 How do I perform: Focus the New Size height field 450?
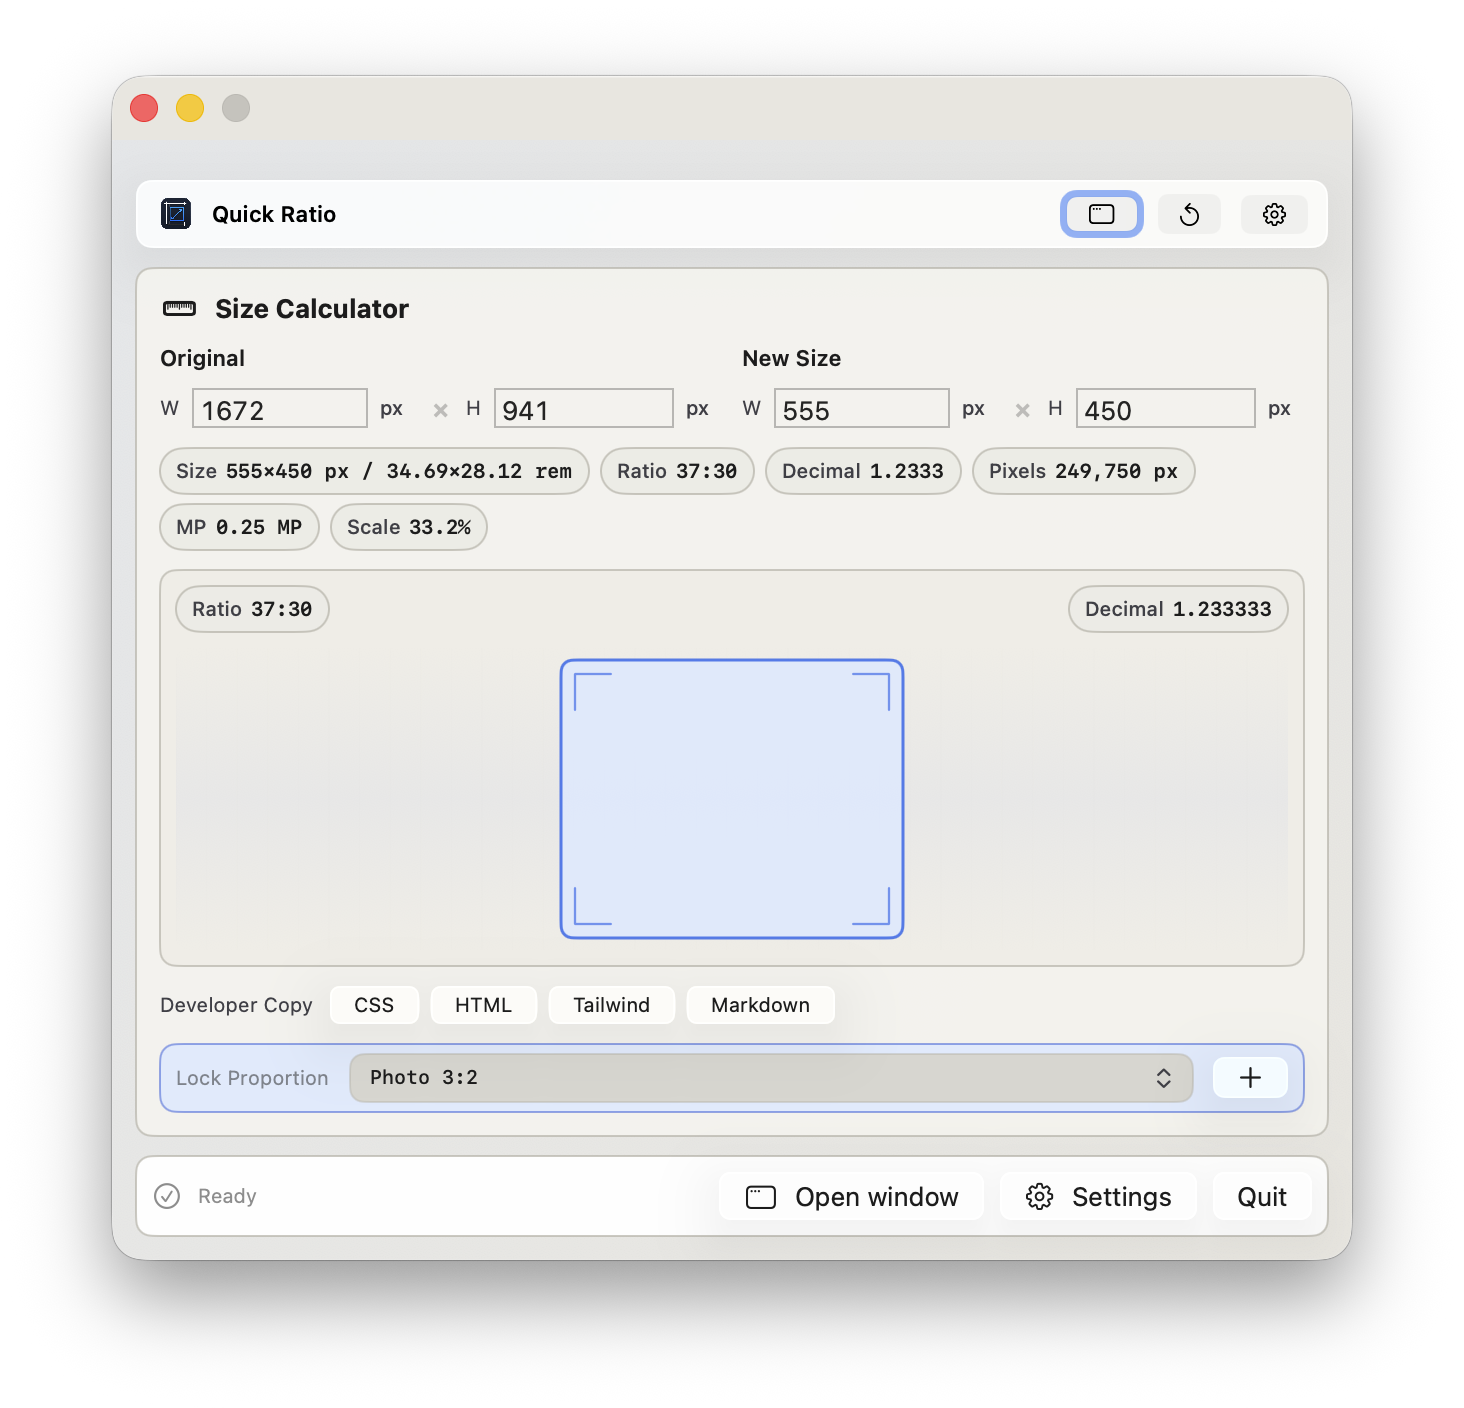tap(1166, 409)
